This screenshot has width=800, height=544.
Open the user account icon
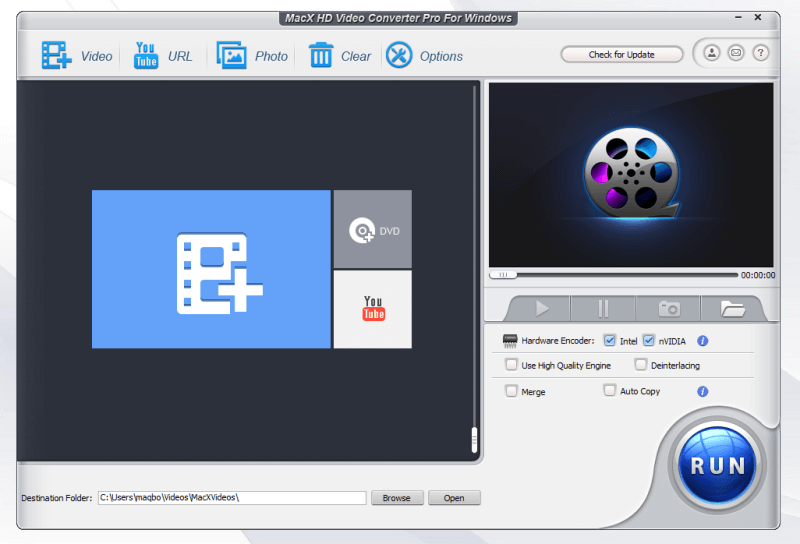click(712, 53)
